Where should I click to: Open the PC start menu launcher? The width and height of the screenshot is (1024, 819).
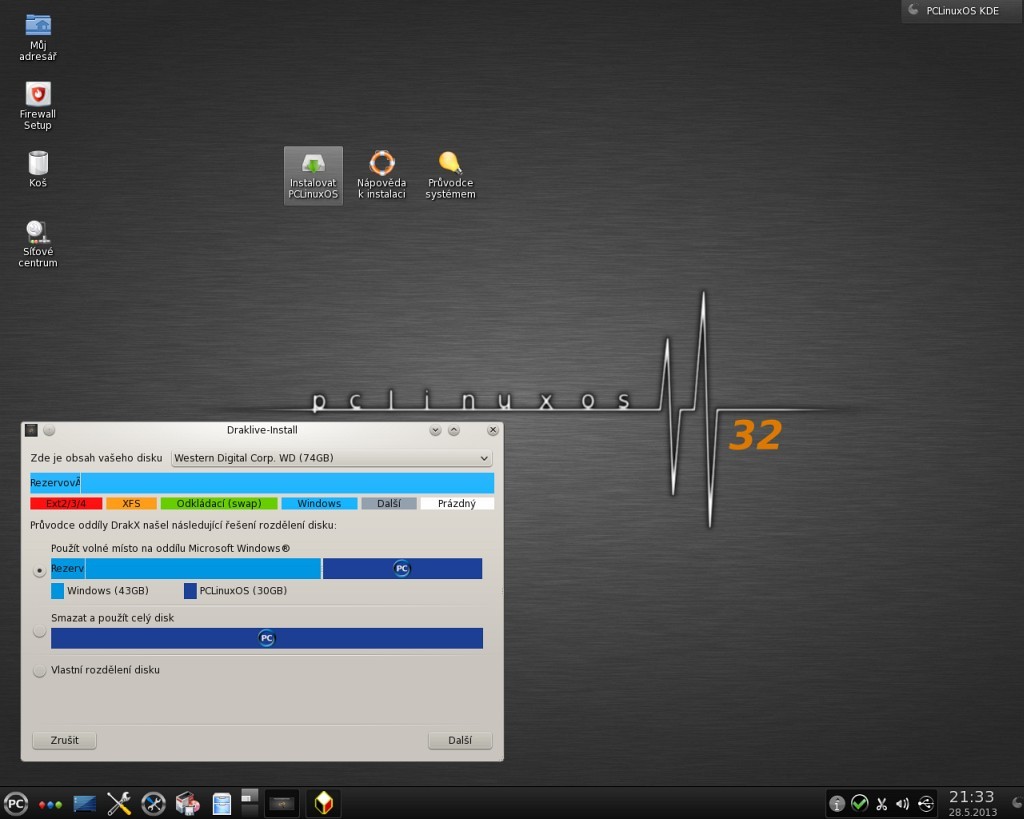[16, 803]
